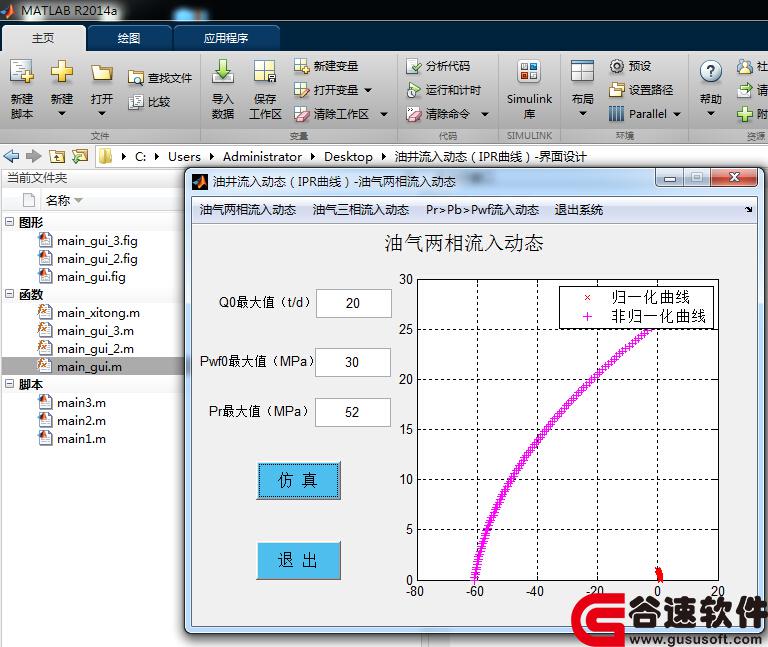This screenshot has width=768, height=647.
Task: Open the 退出系统 menu
Action: pos(578,210)
